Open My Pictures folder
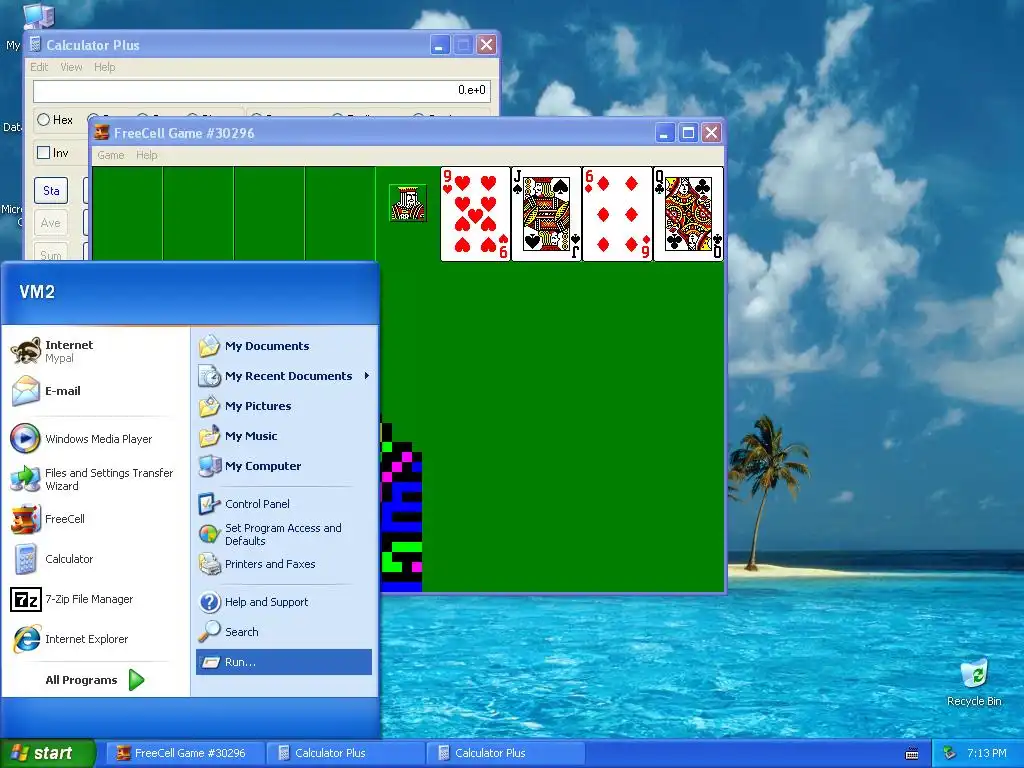Viewport: 1024px width, 768px height. (x=284, y=406)
